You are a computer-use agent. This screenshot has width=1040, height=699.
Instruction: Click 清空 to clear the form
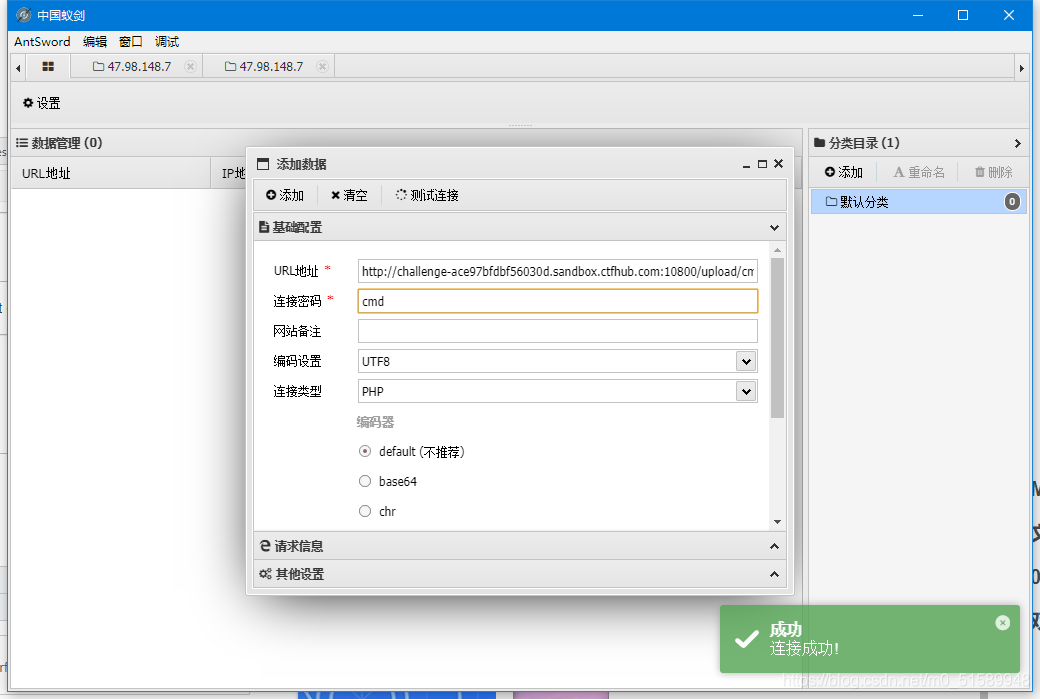point(349,195)
